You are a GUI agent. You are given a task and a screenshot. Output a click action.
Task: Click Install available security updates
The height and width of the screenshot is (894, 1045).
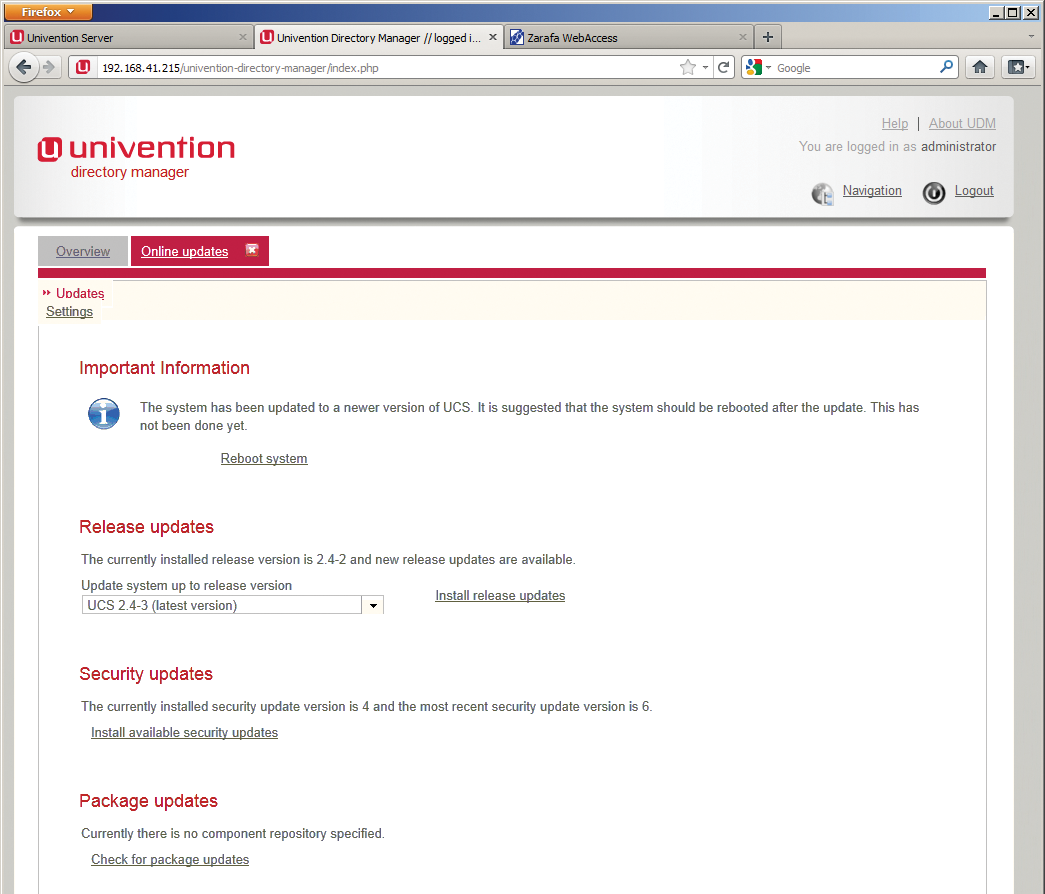click(x=184, y=732)
